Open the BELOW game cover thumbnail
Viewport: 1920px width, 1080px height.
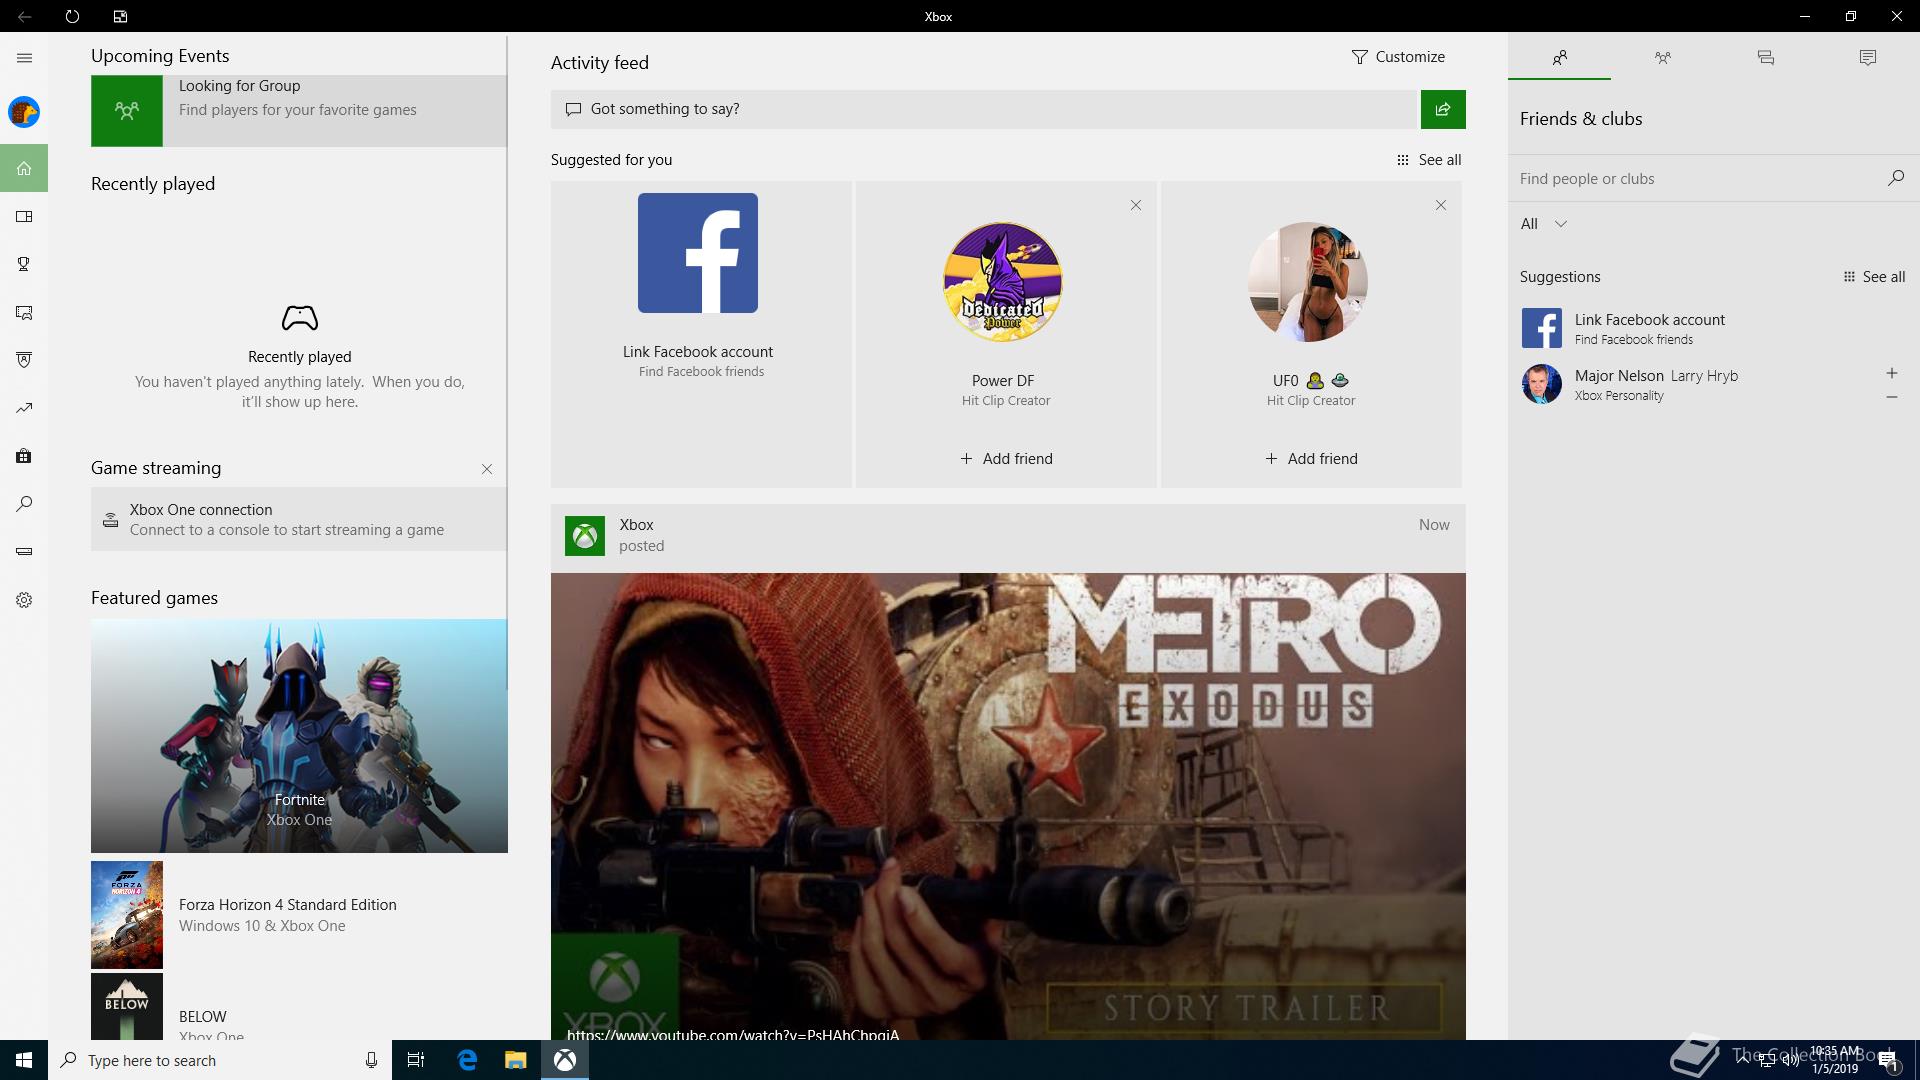click(x=127, y=1007)
